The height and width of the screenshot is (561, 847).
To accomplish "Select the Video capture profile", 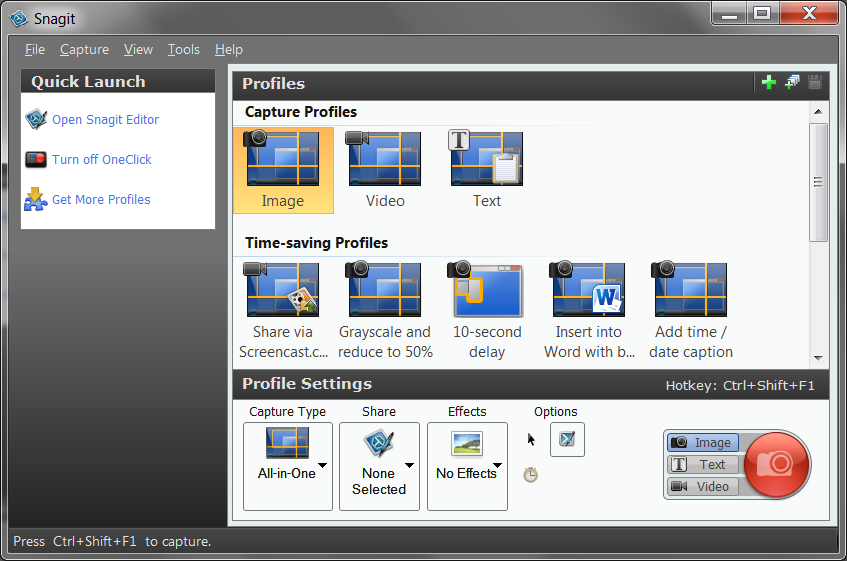I will [385, 171].
